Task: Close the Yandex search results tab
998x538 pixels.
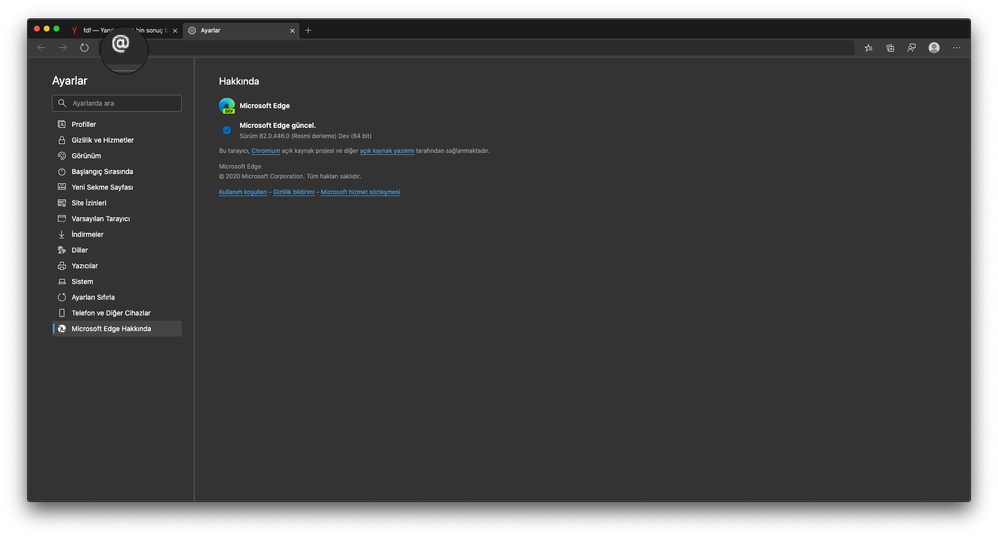Action: (175, 31)
